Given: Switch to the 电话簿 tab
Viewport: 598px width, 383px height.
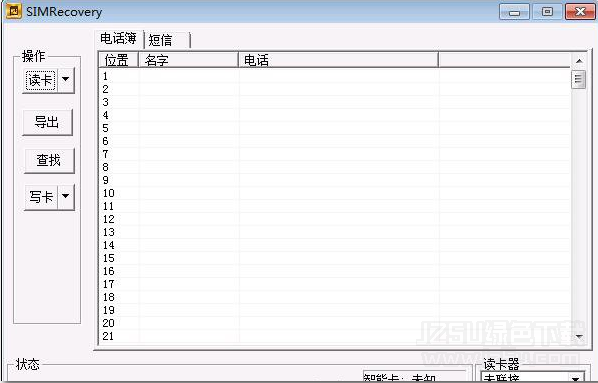Looking at the screenshot, I should pyautogui.click(x=119, y=39).
